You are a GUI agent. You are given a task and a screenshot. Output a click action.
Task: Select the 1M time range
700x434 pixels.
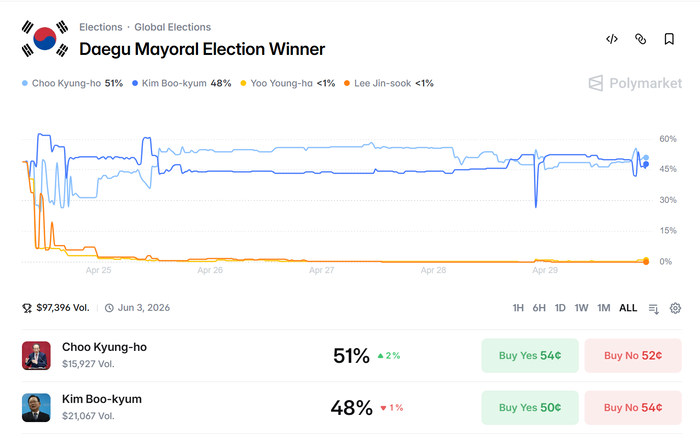(x=603, y=308)
